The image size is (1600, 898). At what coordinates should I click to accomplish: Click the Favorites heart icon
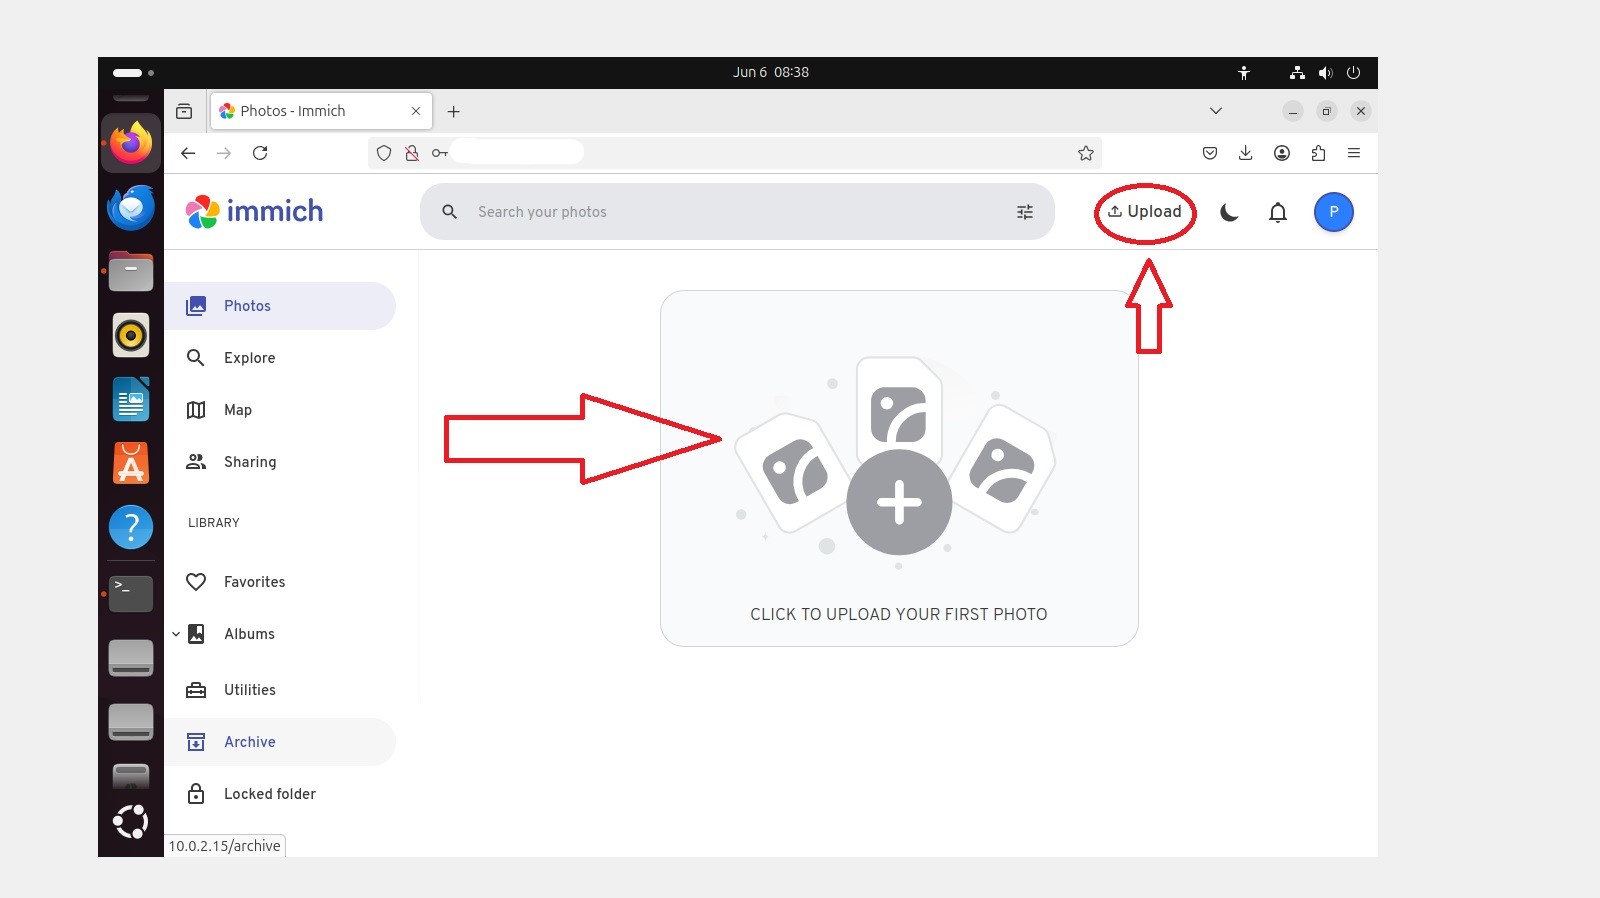click(196, 582)
